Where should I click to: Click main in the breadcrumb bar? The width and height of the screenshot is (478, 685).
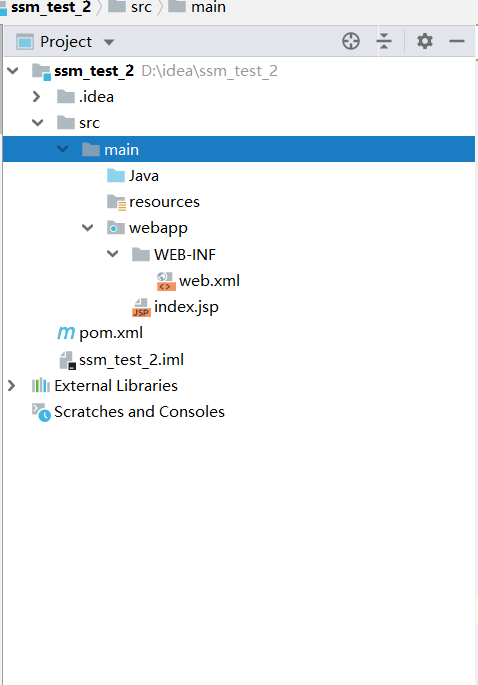coord(208,7)
